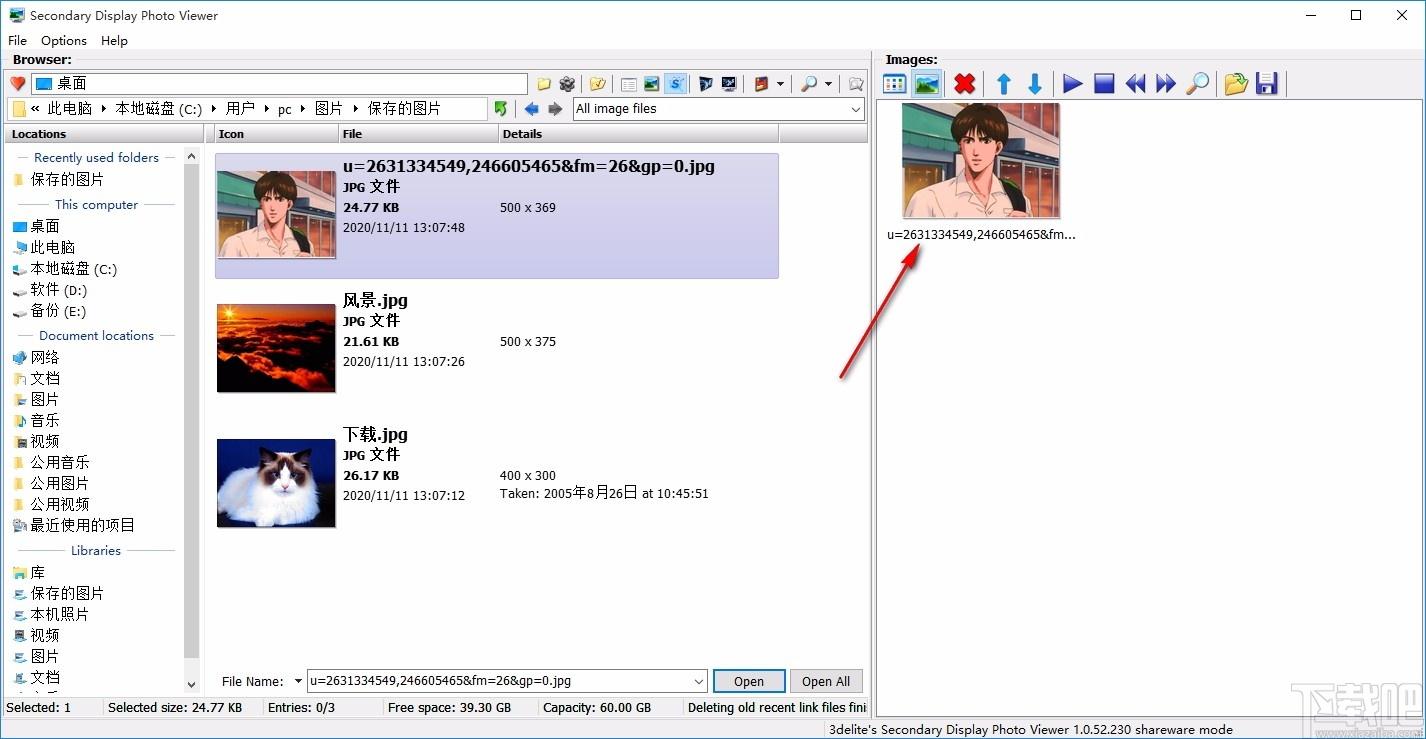Image resolution: width=1426 pixels, height=739 pixels.
Task: Select the 风景.jpg sunset thumbnail
Action: point(276,348)
